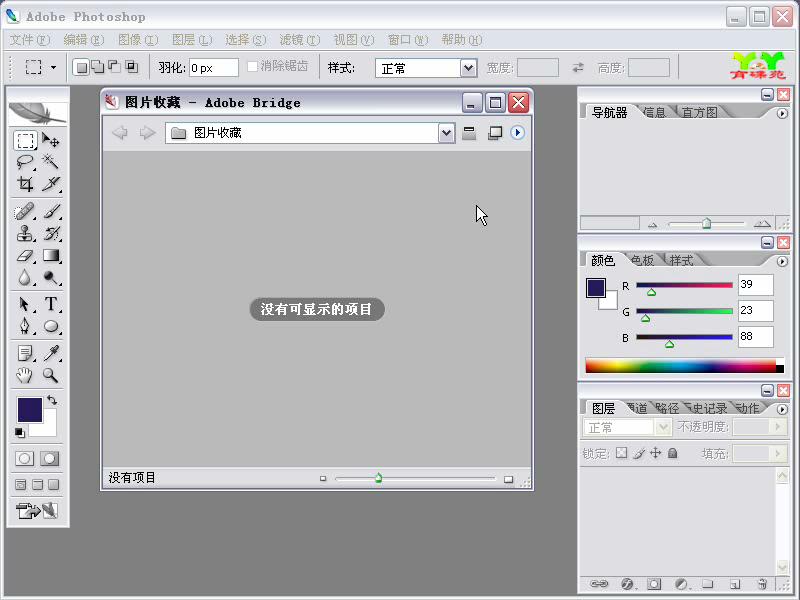The width and height of the screenshot is (800, 600).
Task: Click the G value field showing 23
Action: click(x=756, y=310)
